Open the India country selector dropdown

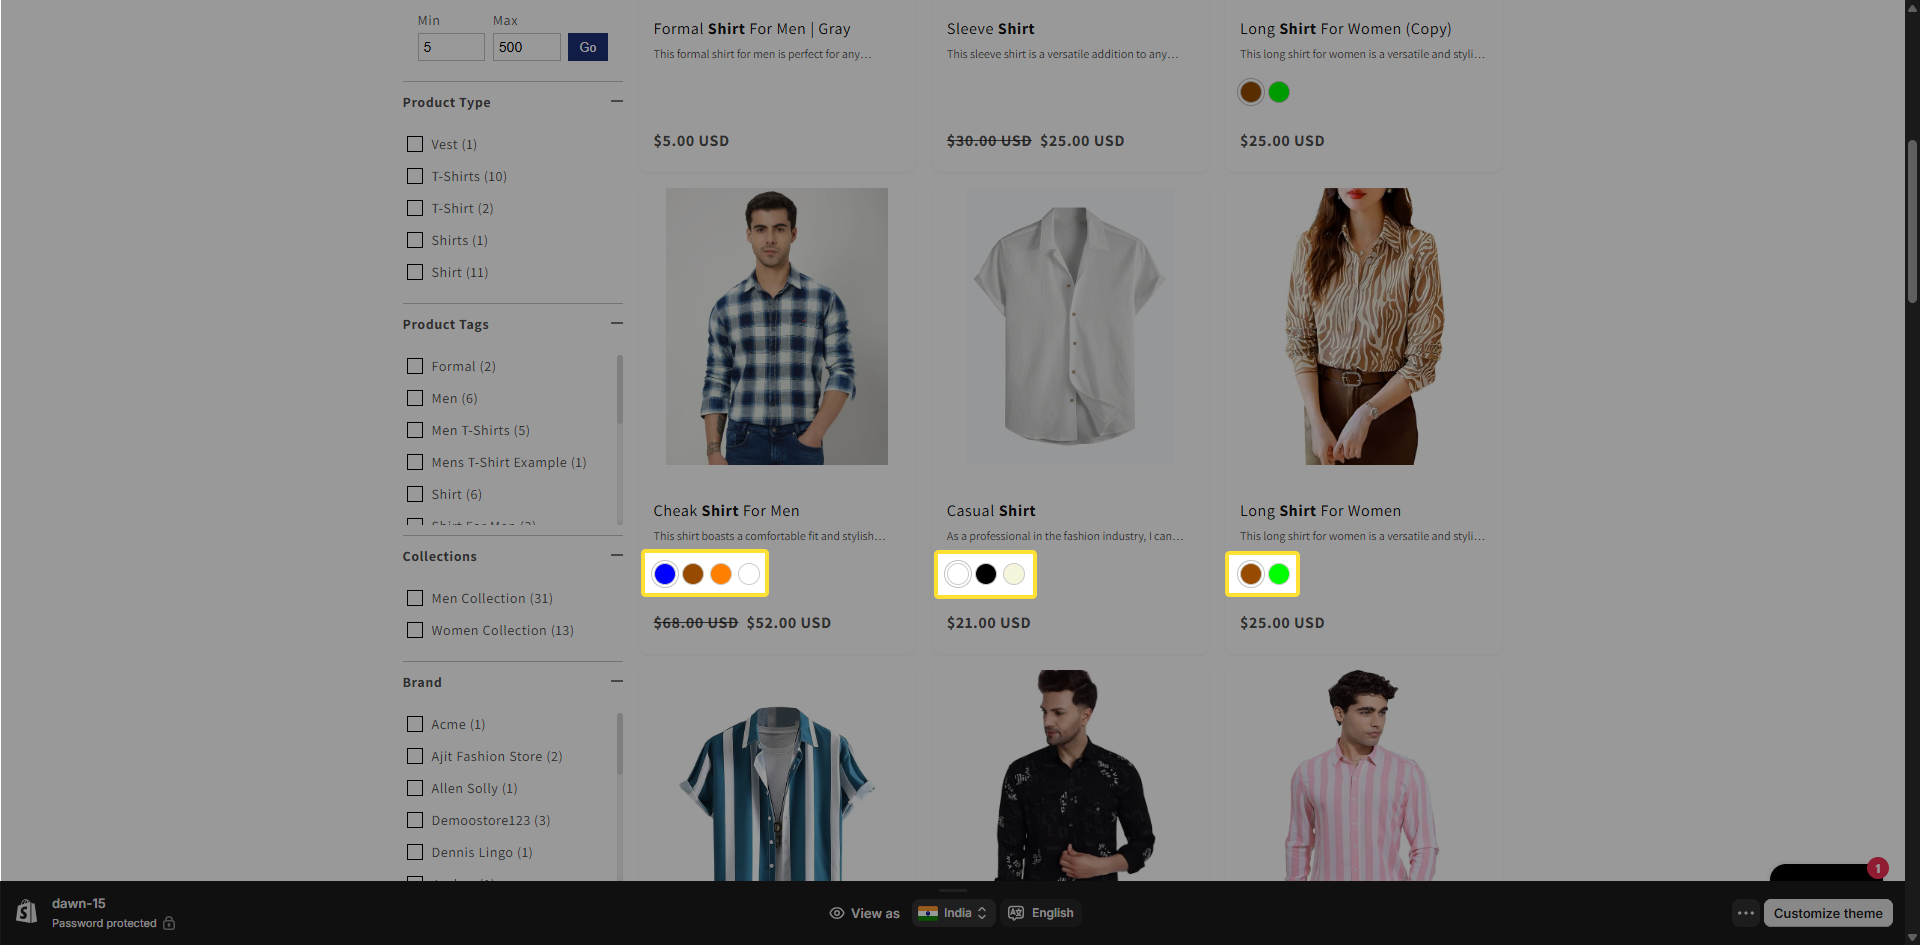tap(954, 913)
